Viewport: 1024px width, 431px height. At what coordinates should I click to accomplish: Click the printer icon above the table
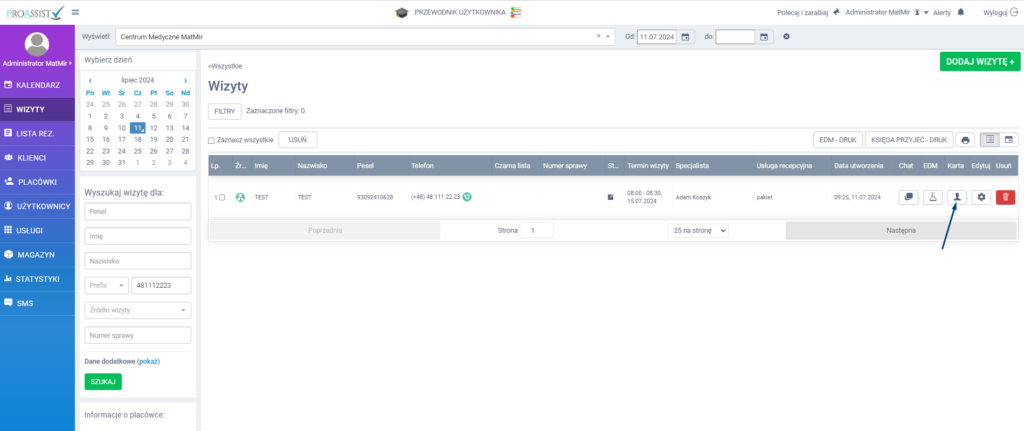coord(966,140)
